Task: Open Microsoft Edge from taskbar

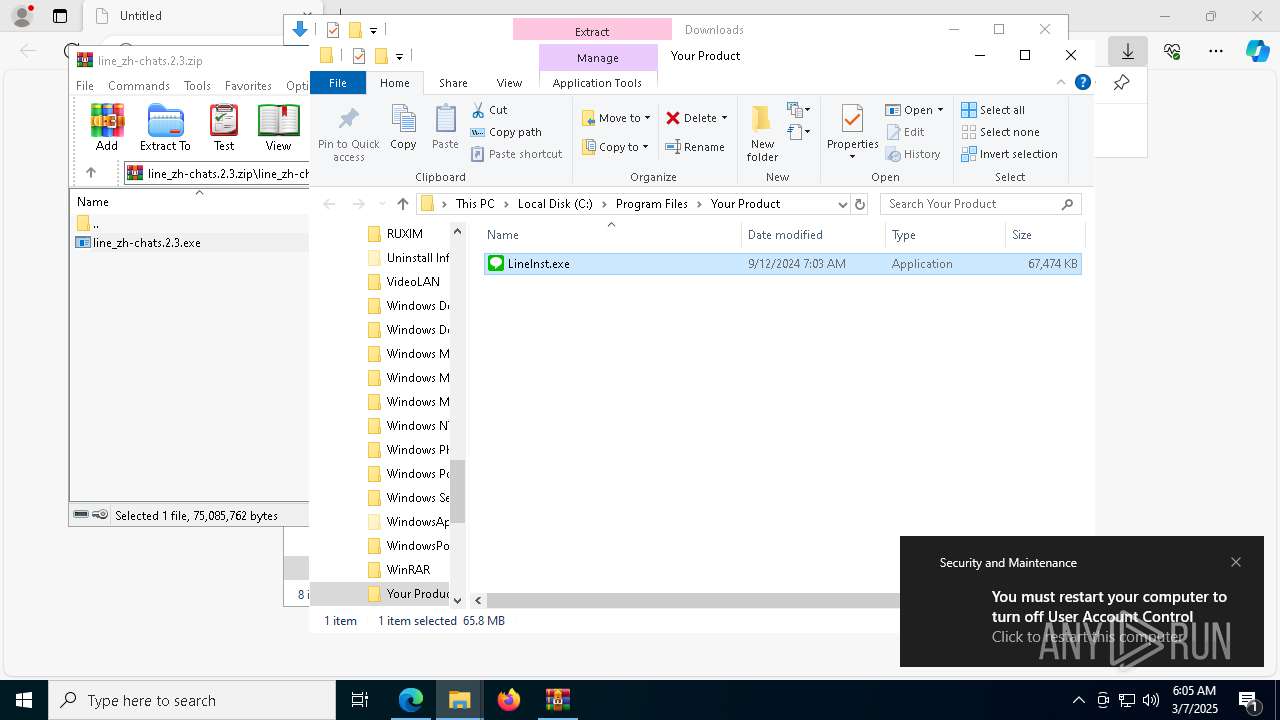Action: tap(411, 700)
